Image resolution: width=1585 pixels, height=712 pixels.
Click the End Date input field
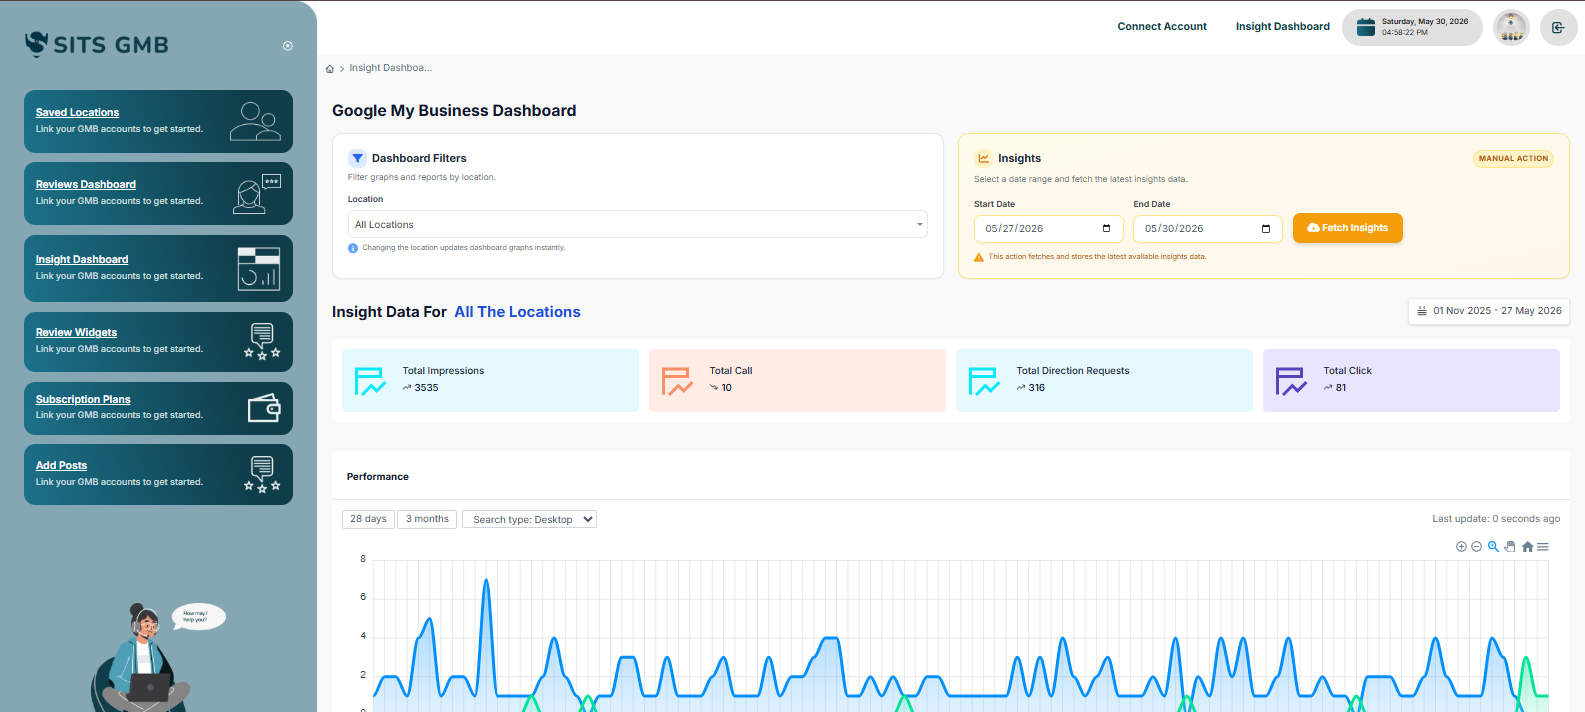[x=1207, y=229]
